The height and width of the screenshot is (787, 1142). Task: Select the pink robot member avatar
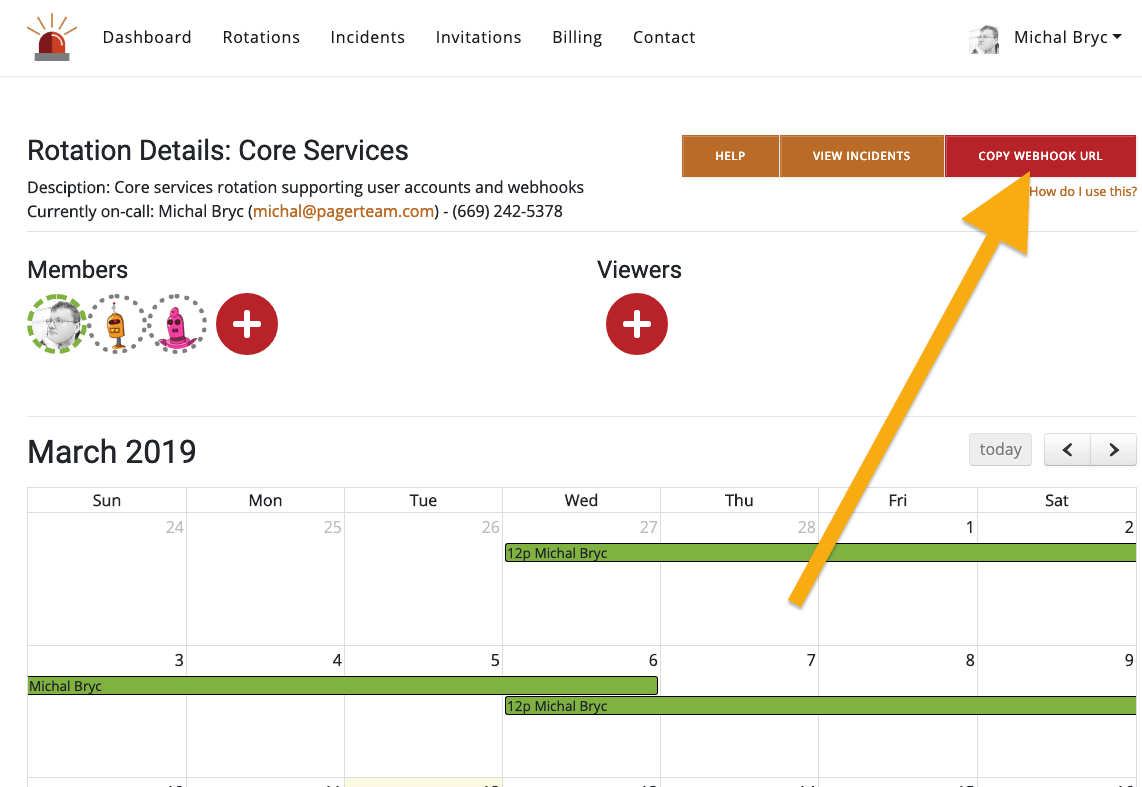177,324
